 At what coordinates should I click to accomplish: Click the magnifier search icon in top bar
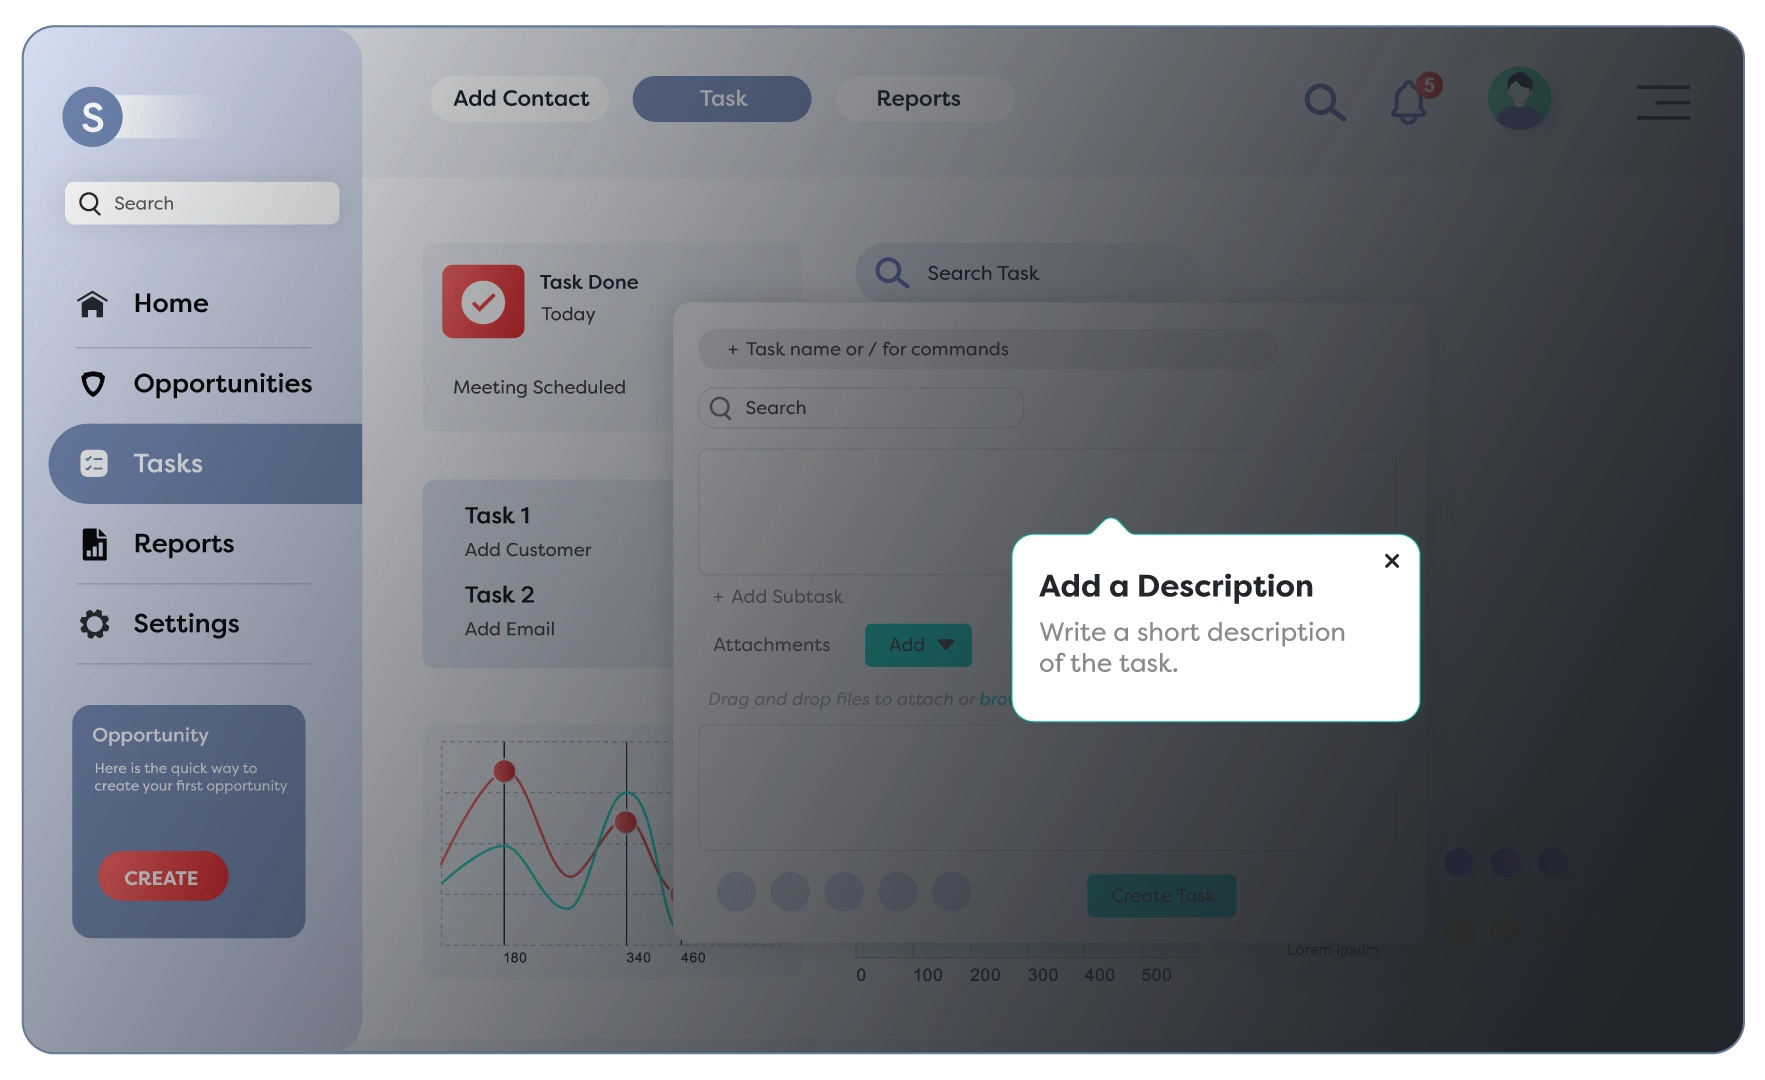pos(1324,102)
